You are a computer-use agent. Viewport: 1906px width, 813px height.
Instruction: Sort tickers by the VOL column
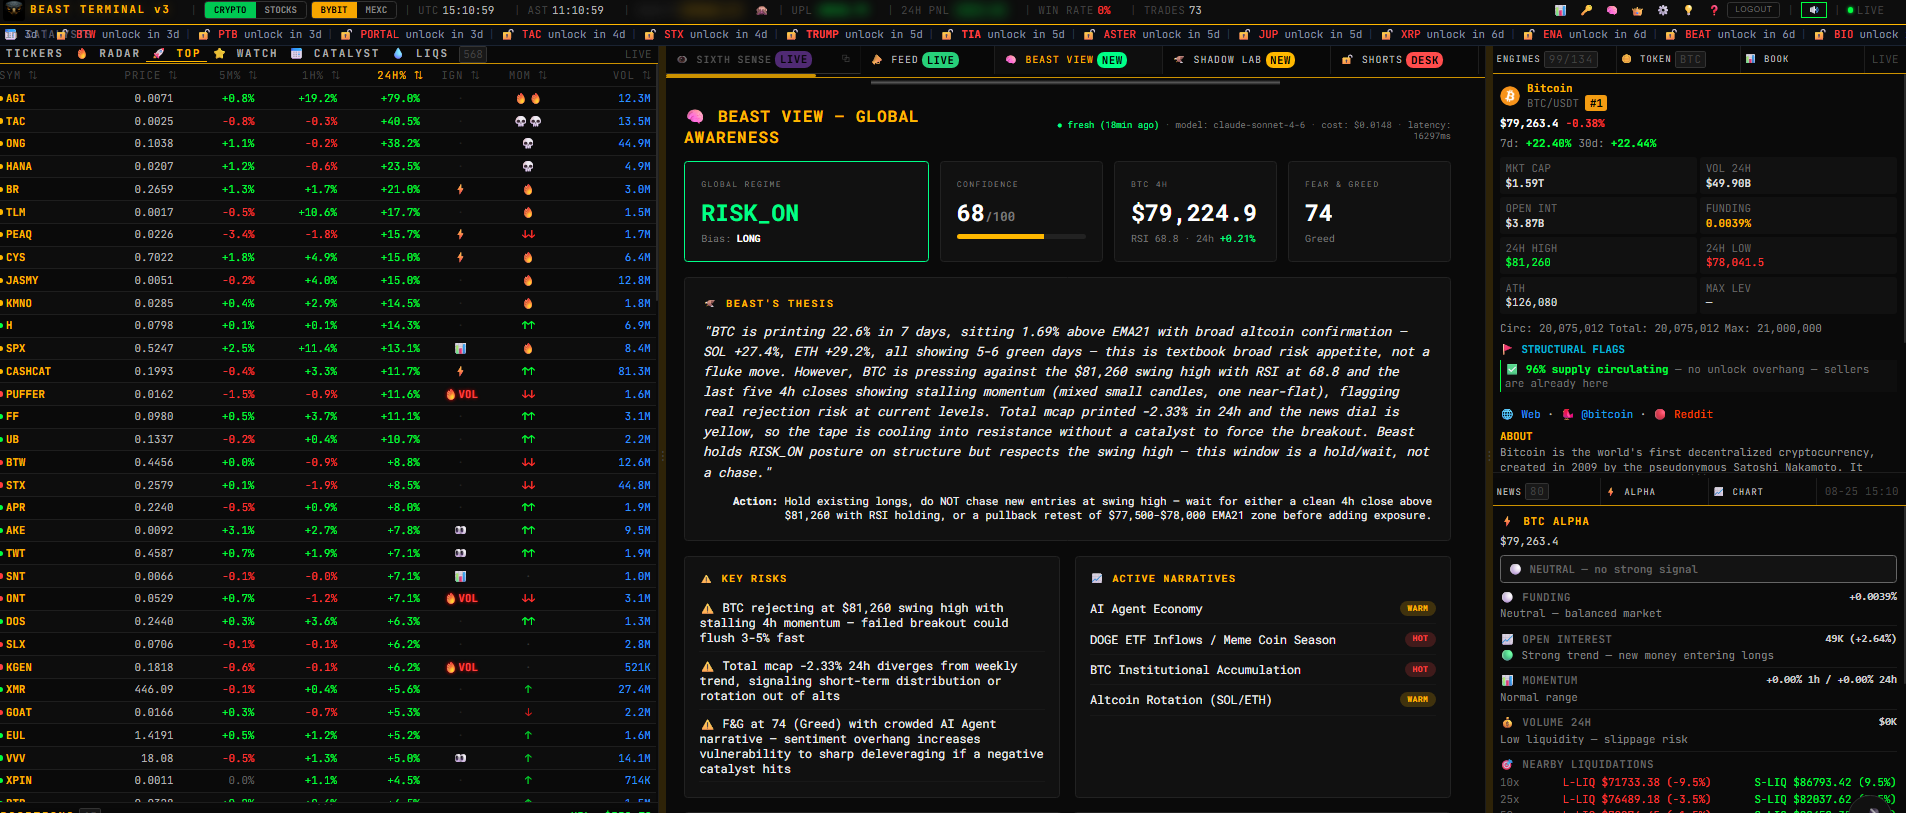tap(632, 75)
